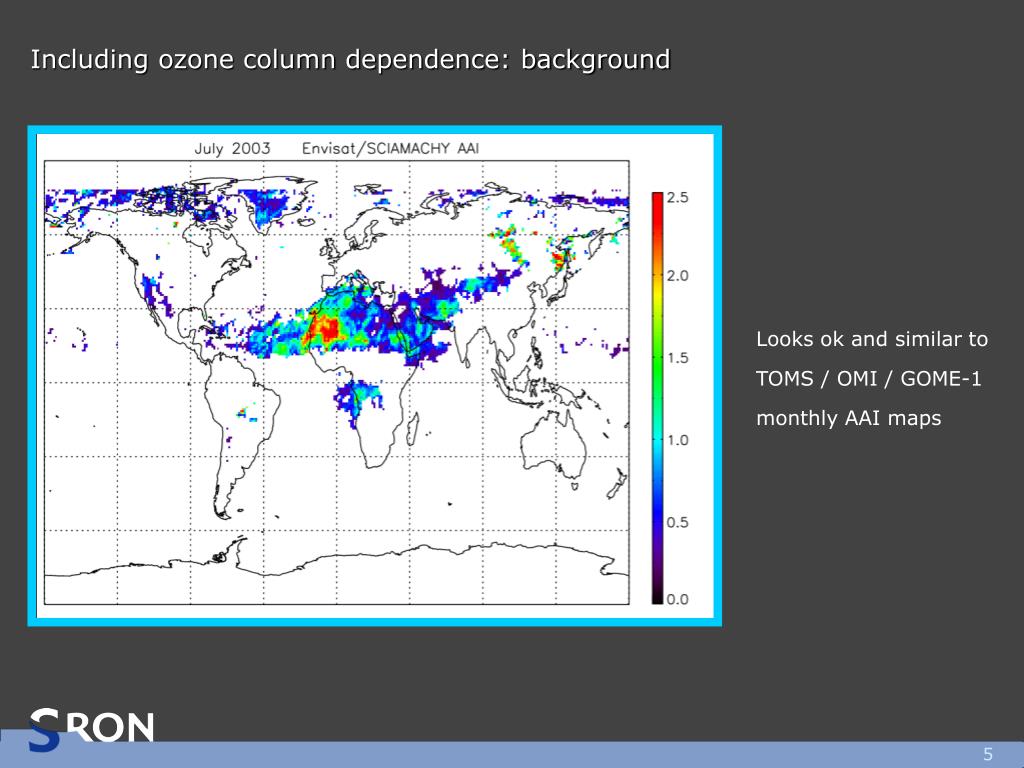Click the 'Envisat/SCIAMACHY AAI' plot heading
Screen dimensions: 1024x768
(x=390, y=149)
